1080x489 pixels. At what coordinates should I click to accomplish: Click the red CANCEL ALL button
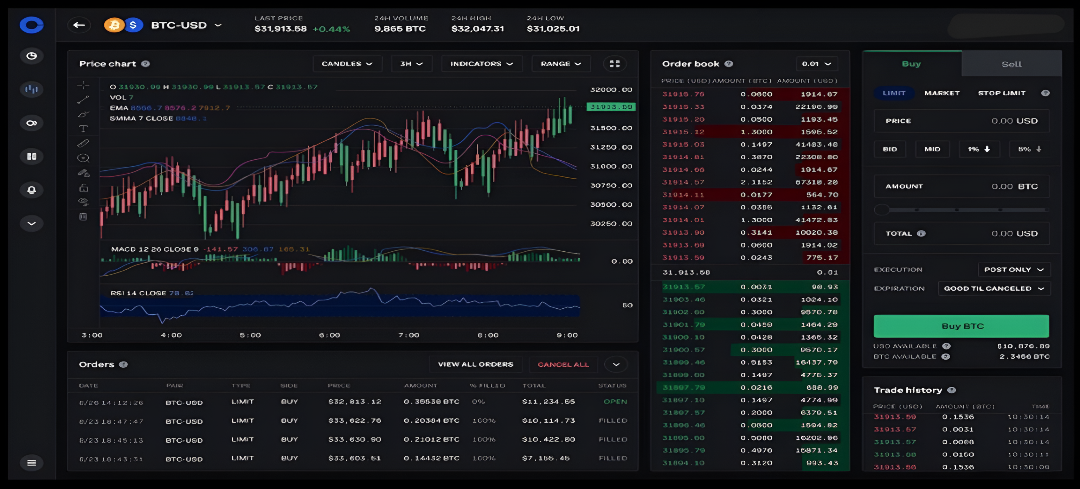pos(563,364)
